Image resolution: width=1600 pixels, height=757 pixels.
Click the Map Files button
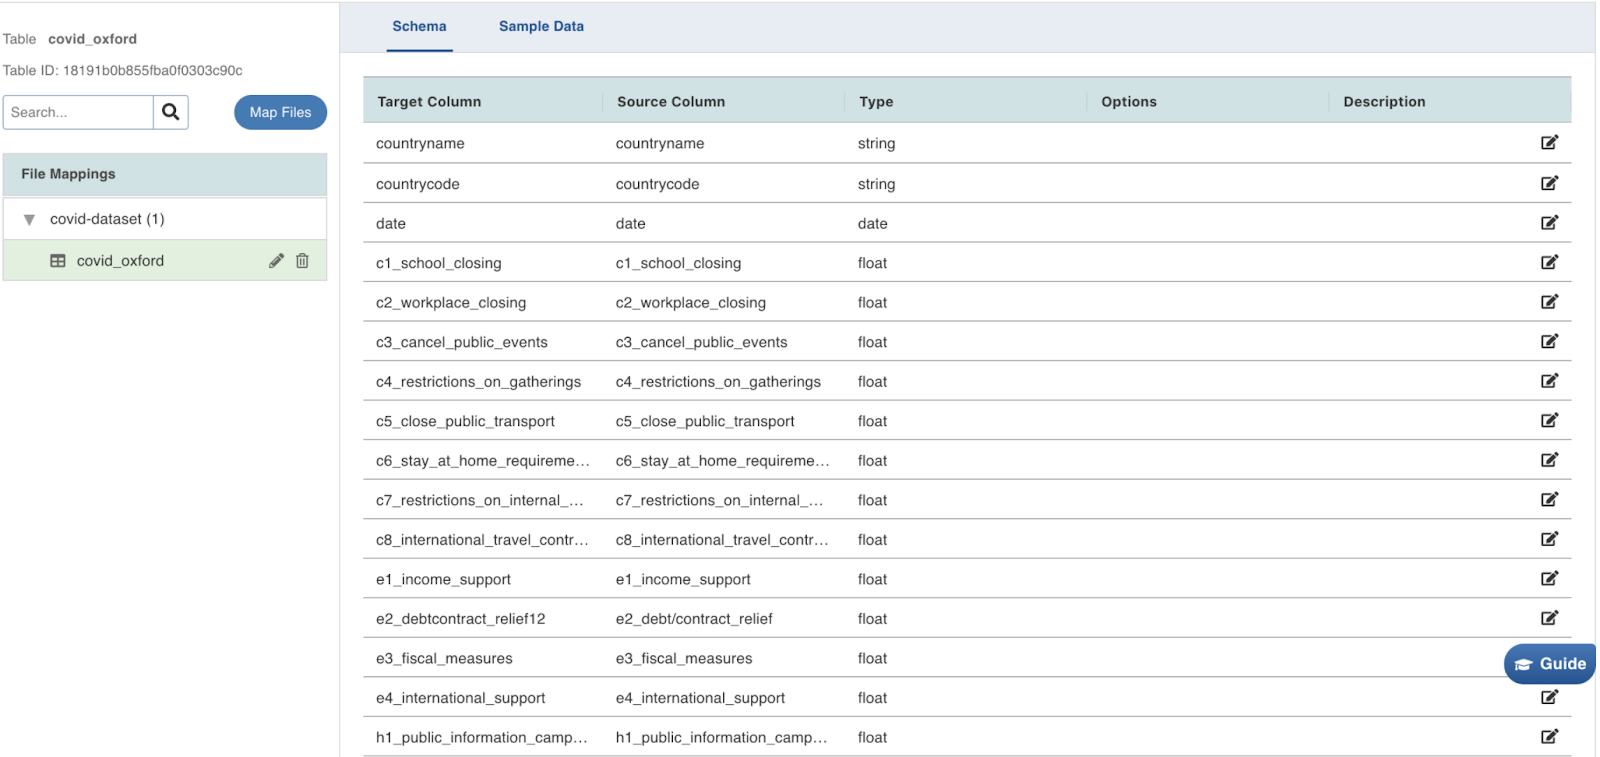[280, 112]
